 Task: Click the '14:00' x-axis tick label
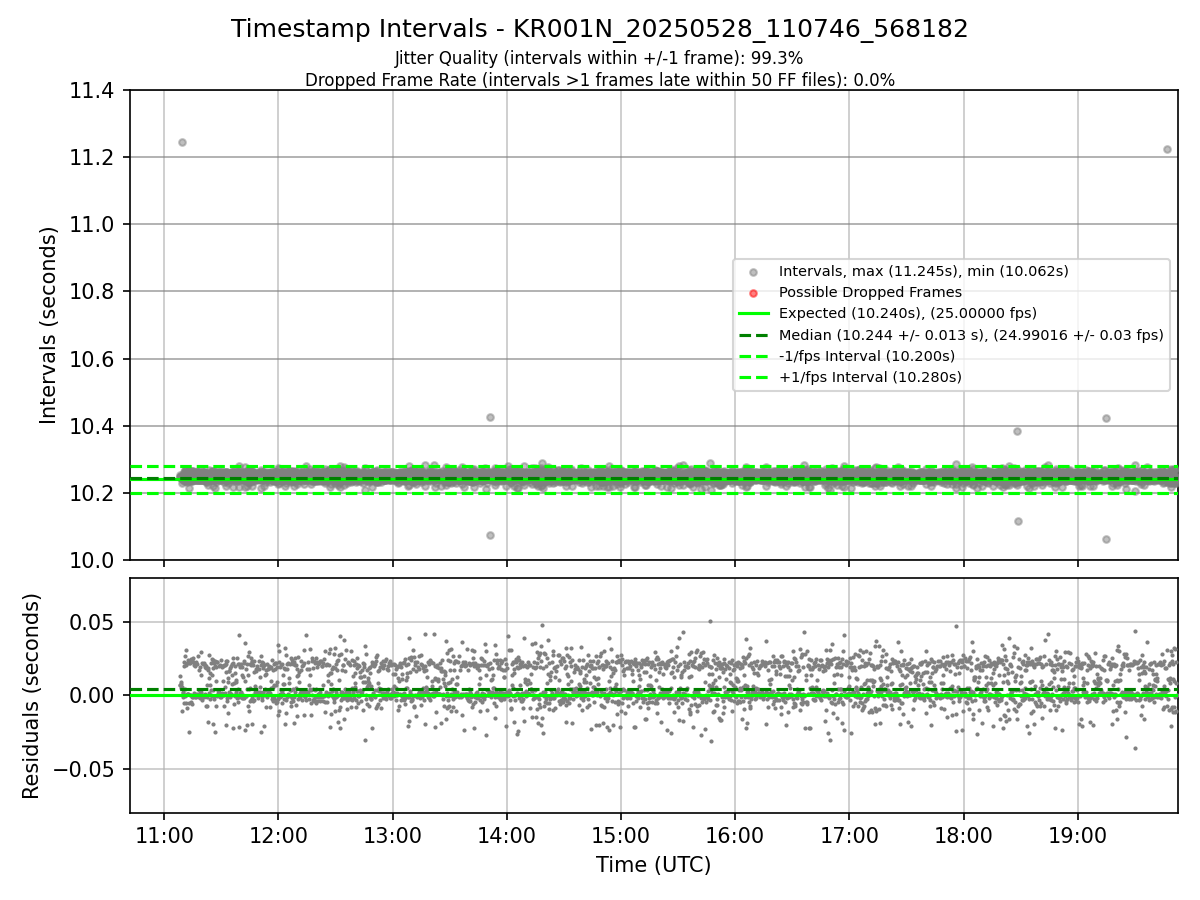tap(506, 834)
